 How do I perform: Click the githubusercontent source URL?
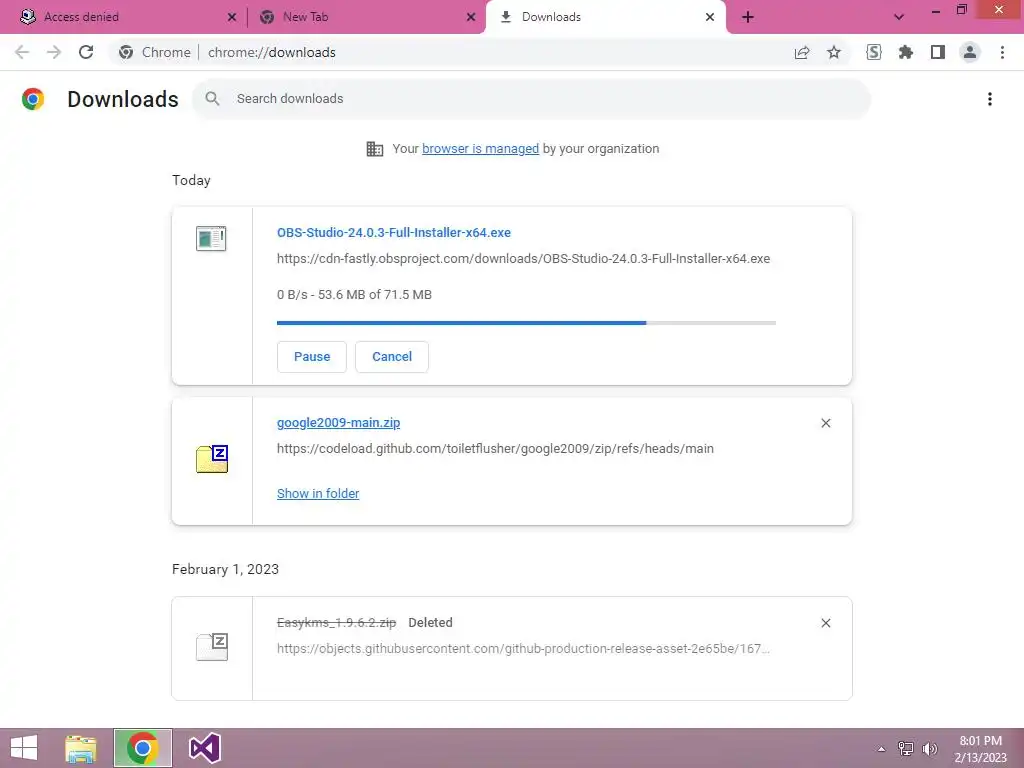coord(523,649)
